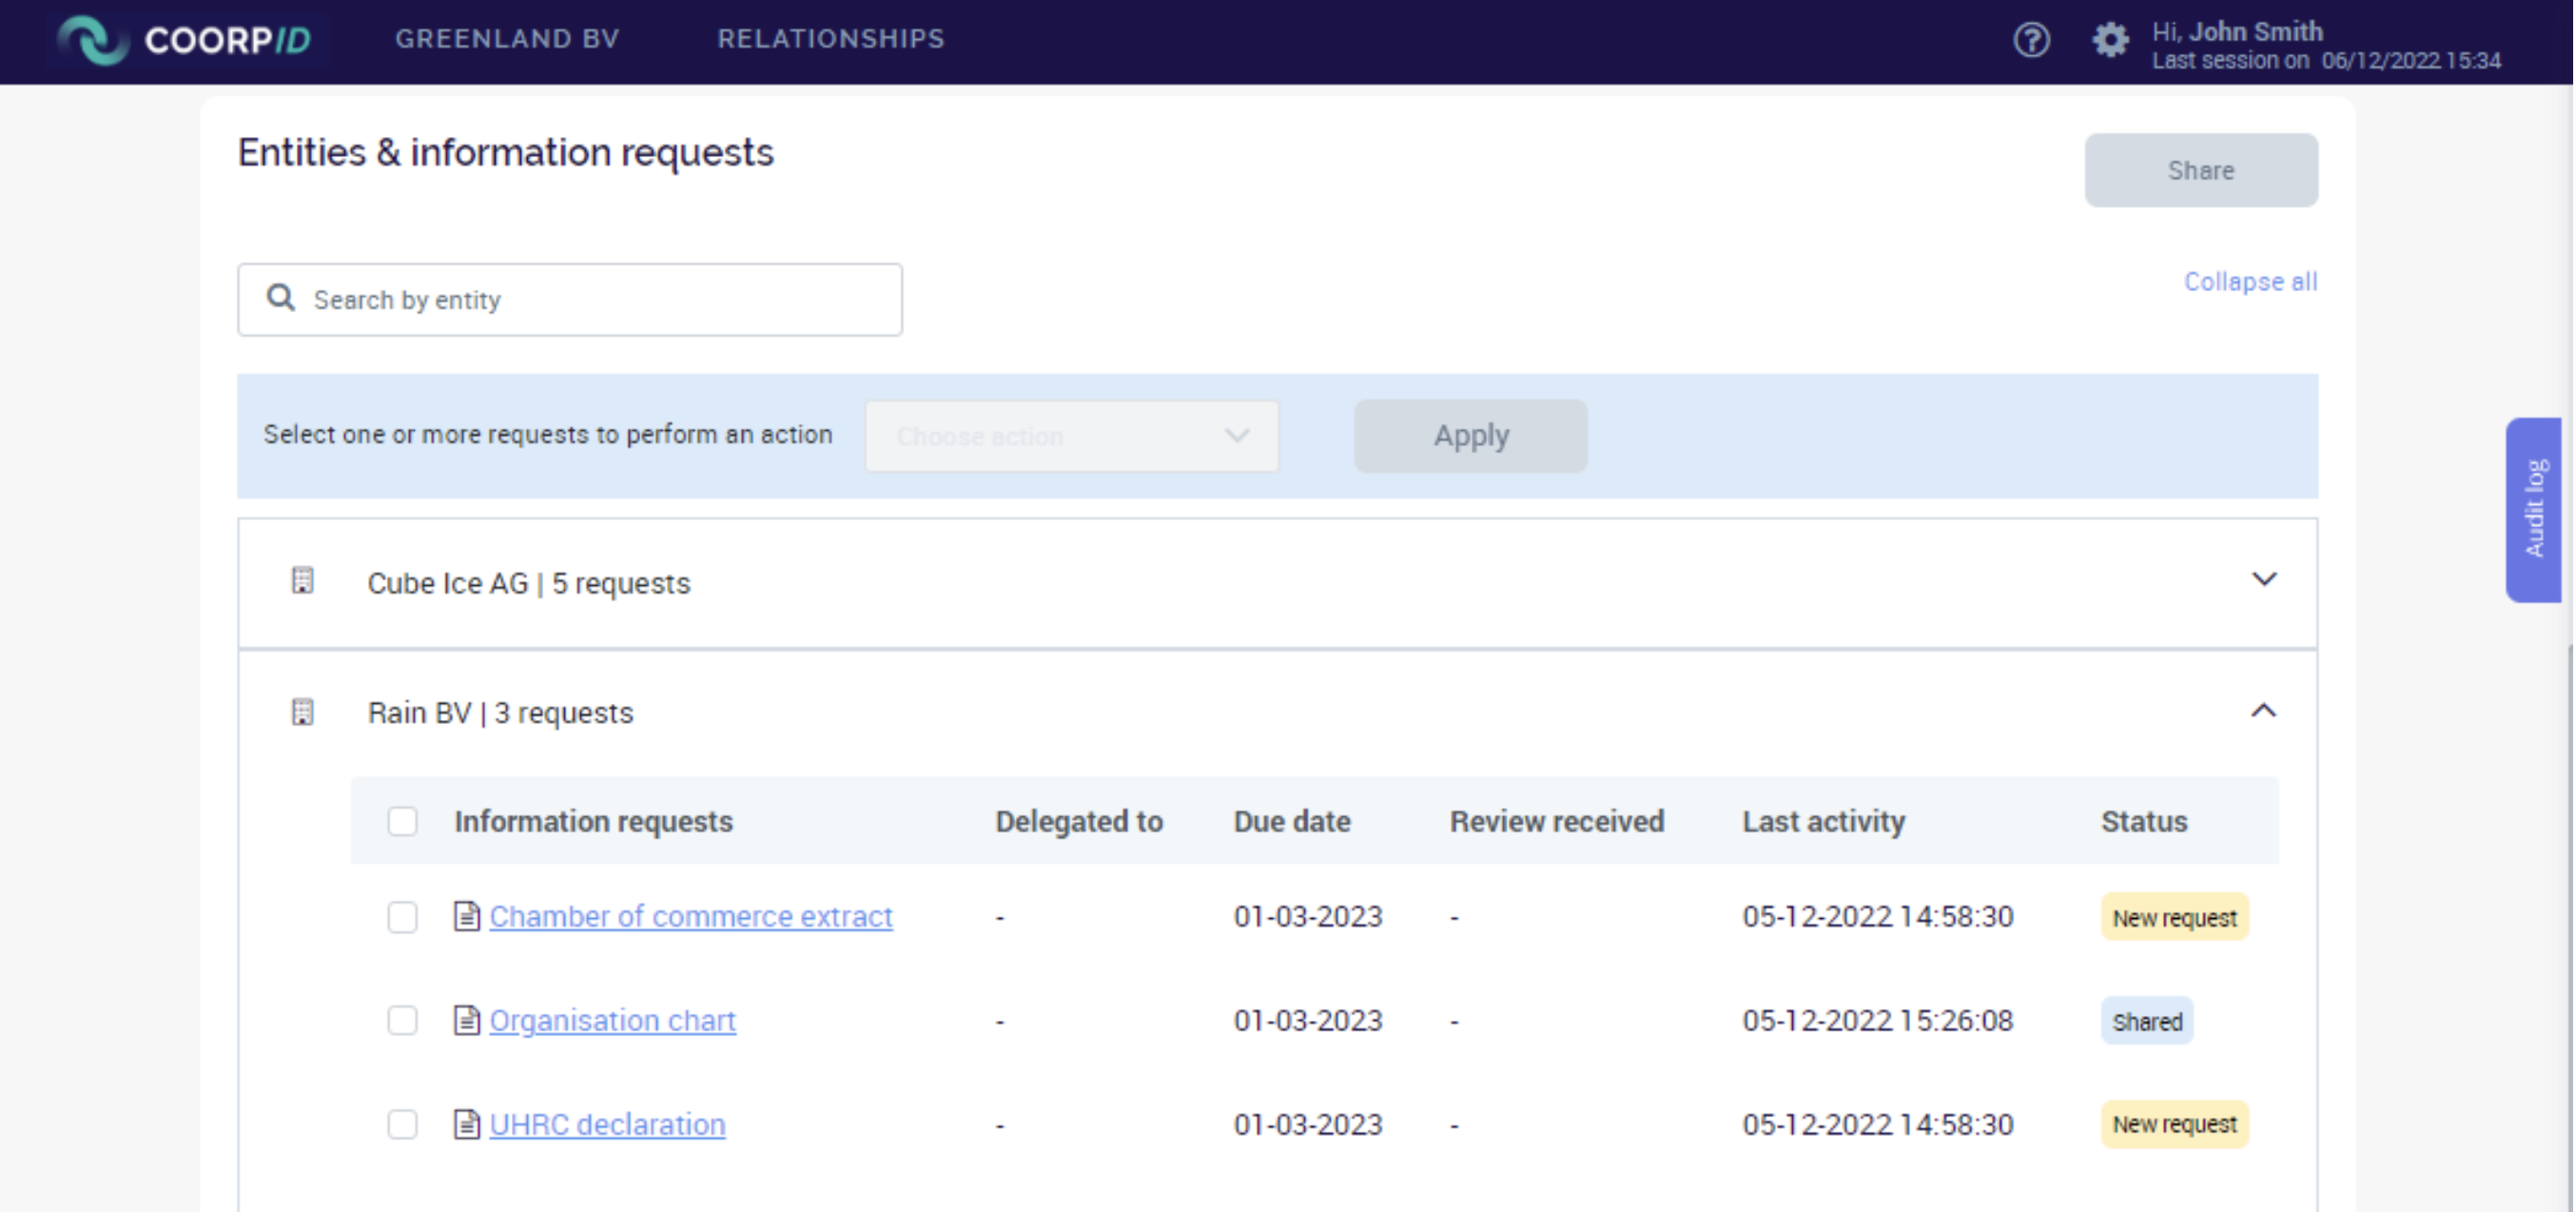Viewport: 2576px width, 1212px height.
Task: Open the Organisation chart link
Action: pyautogui.click(x=613, y=1021)
